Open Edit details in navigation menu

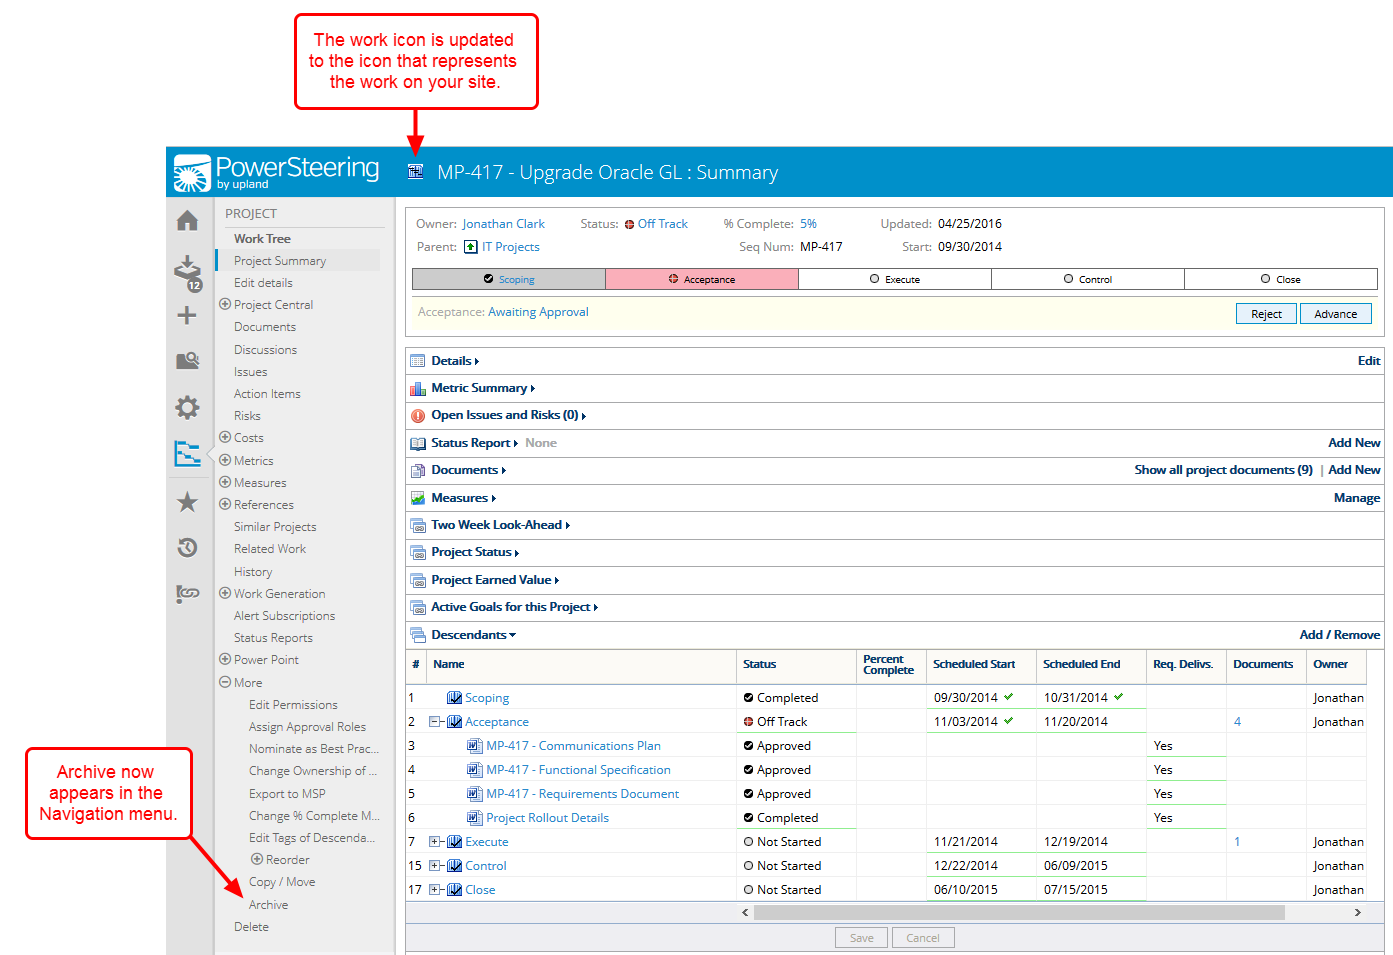tap(263, 283)
